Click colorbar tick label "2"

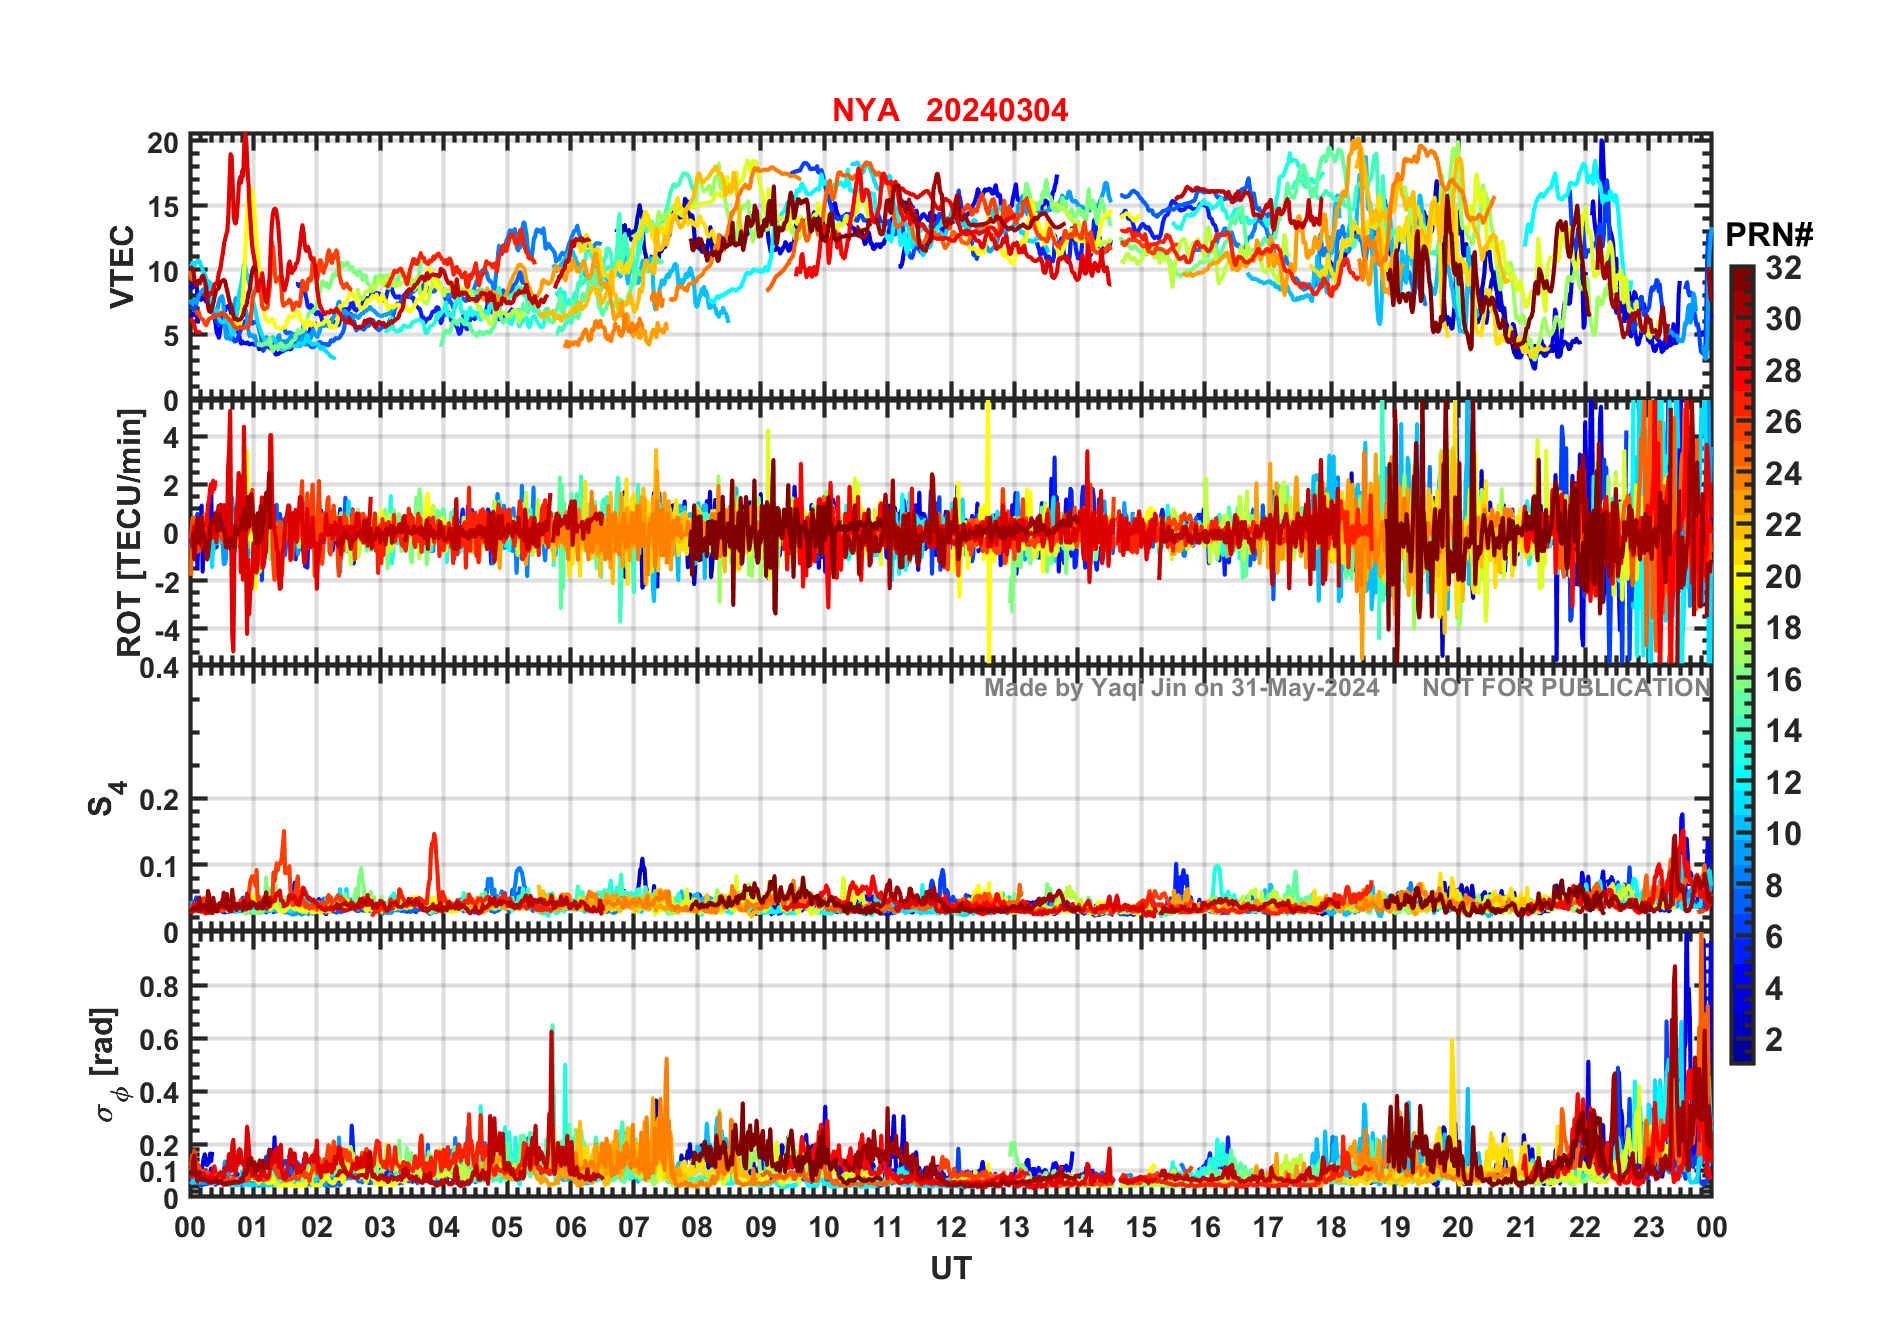(1775, 1040)
